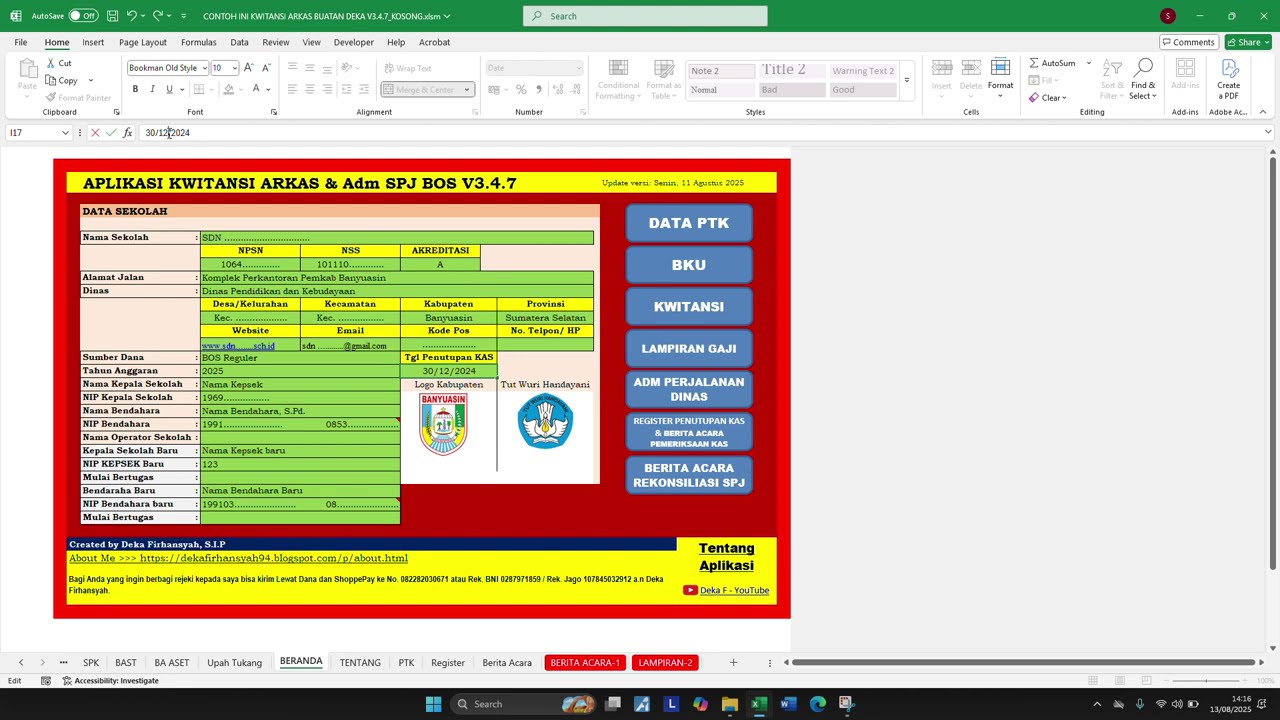
Task: Switch to the LAMPIRAN-2 sheet
Action: 665,662
